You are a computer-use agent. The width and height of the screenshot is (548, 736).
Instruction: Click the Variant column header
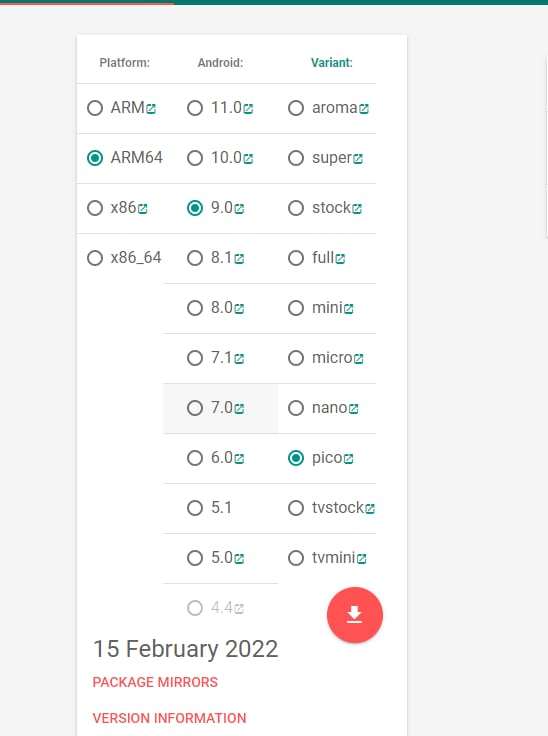[332, 63]
